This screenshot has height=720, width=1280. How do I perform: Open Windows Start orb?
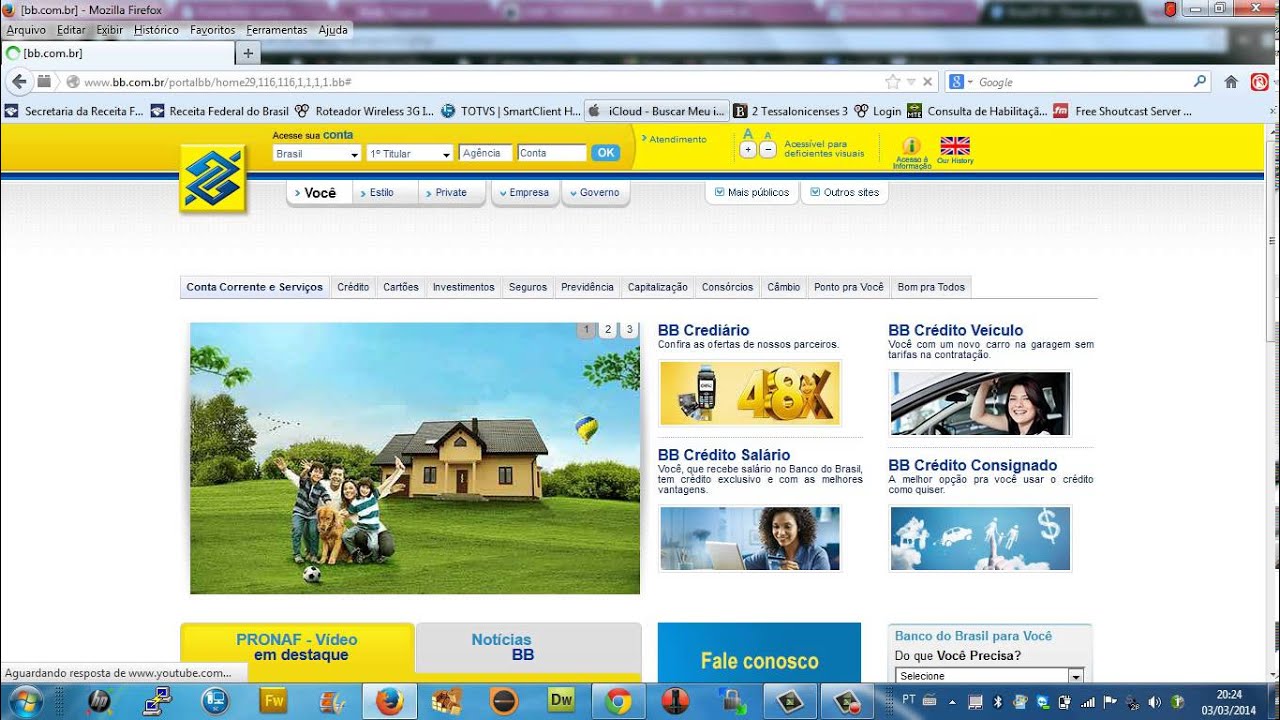[24, 701]
